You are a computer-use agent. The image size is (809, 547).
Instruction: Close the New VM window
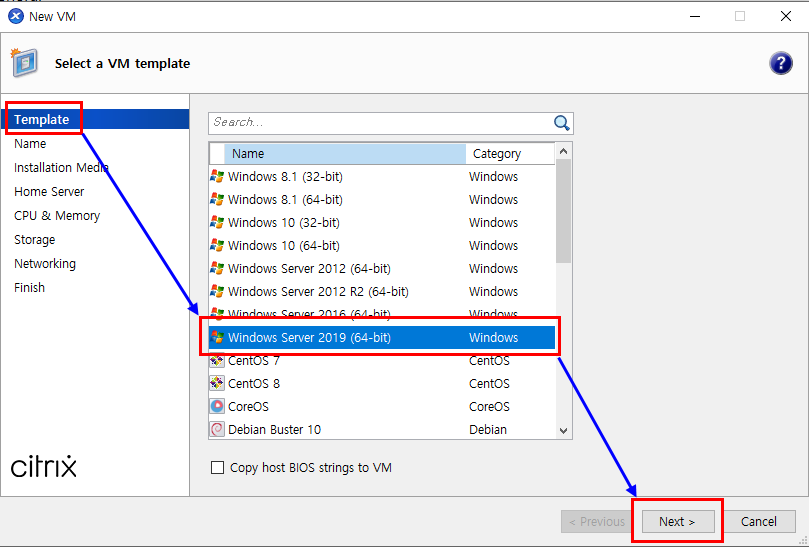click(786, 17)
